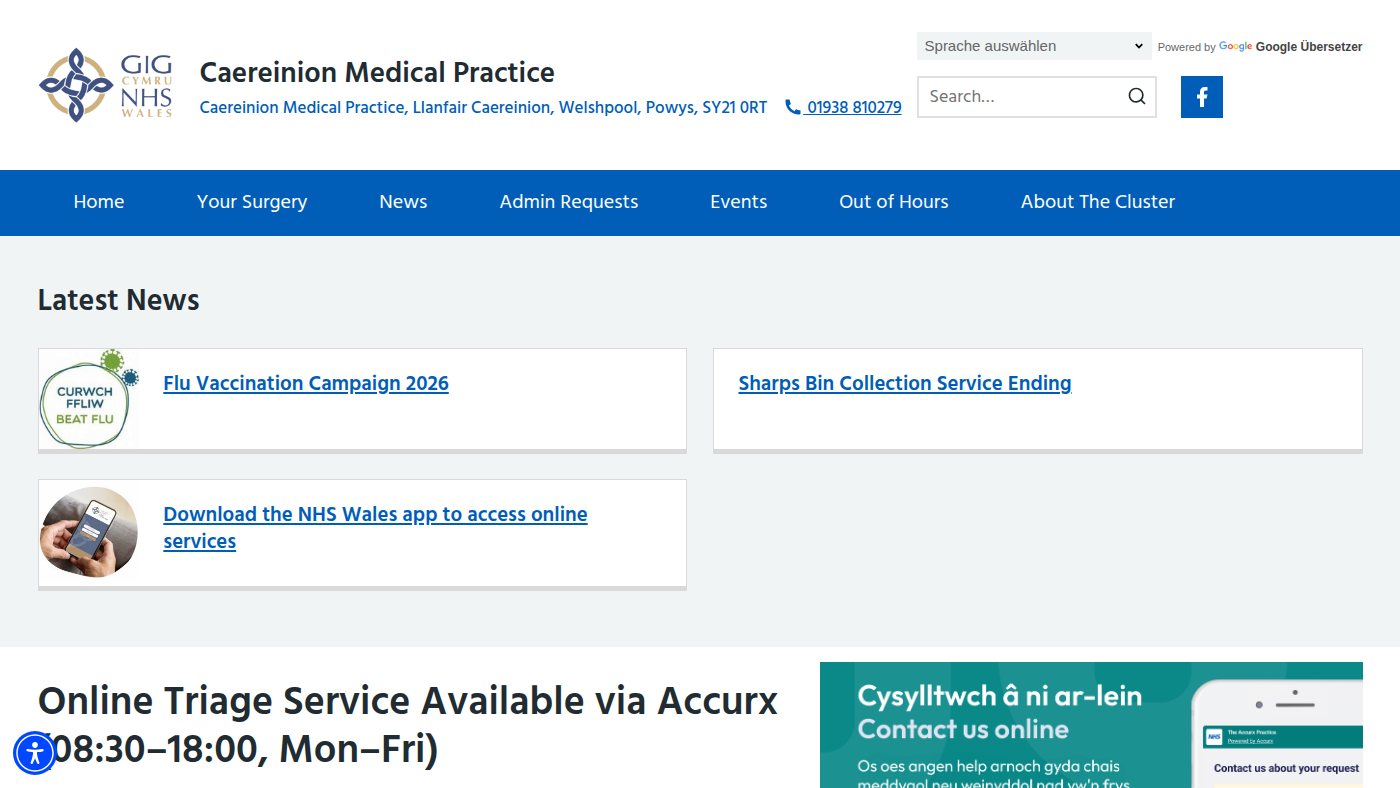Click the phone icon beside 01938 810279

click(793, 107)
